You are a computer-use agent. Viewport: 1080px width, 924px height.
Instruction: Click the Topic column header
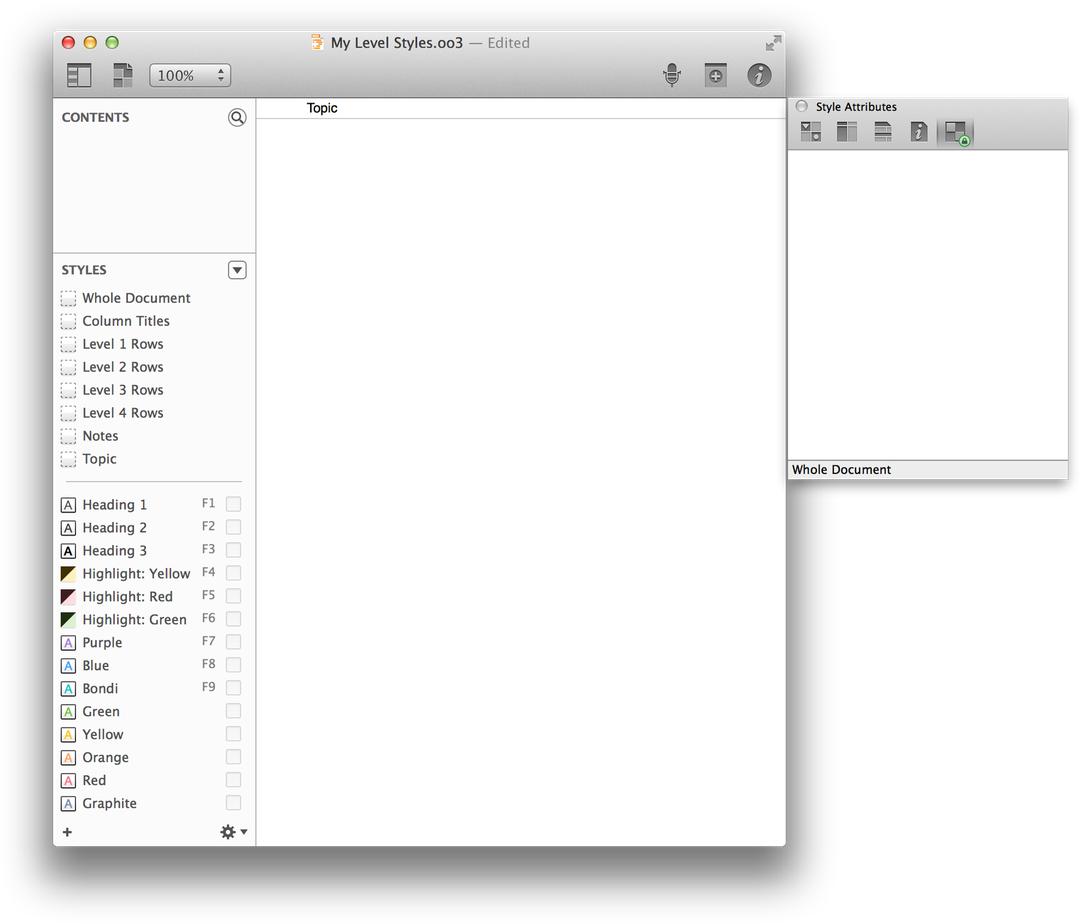point(322,108)
